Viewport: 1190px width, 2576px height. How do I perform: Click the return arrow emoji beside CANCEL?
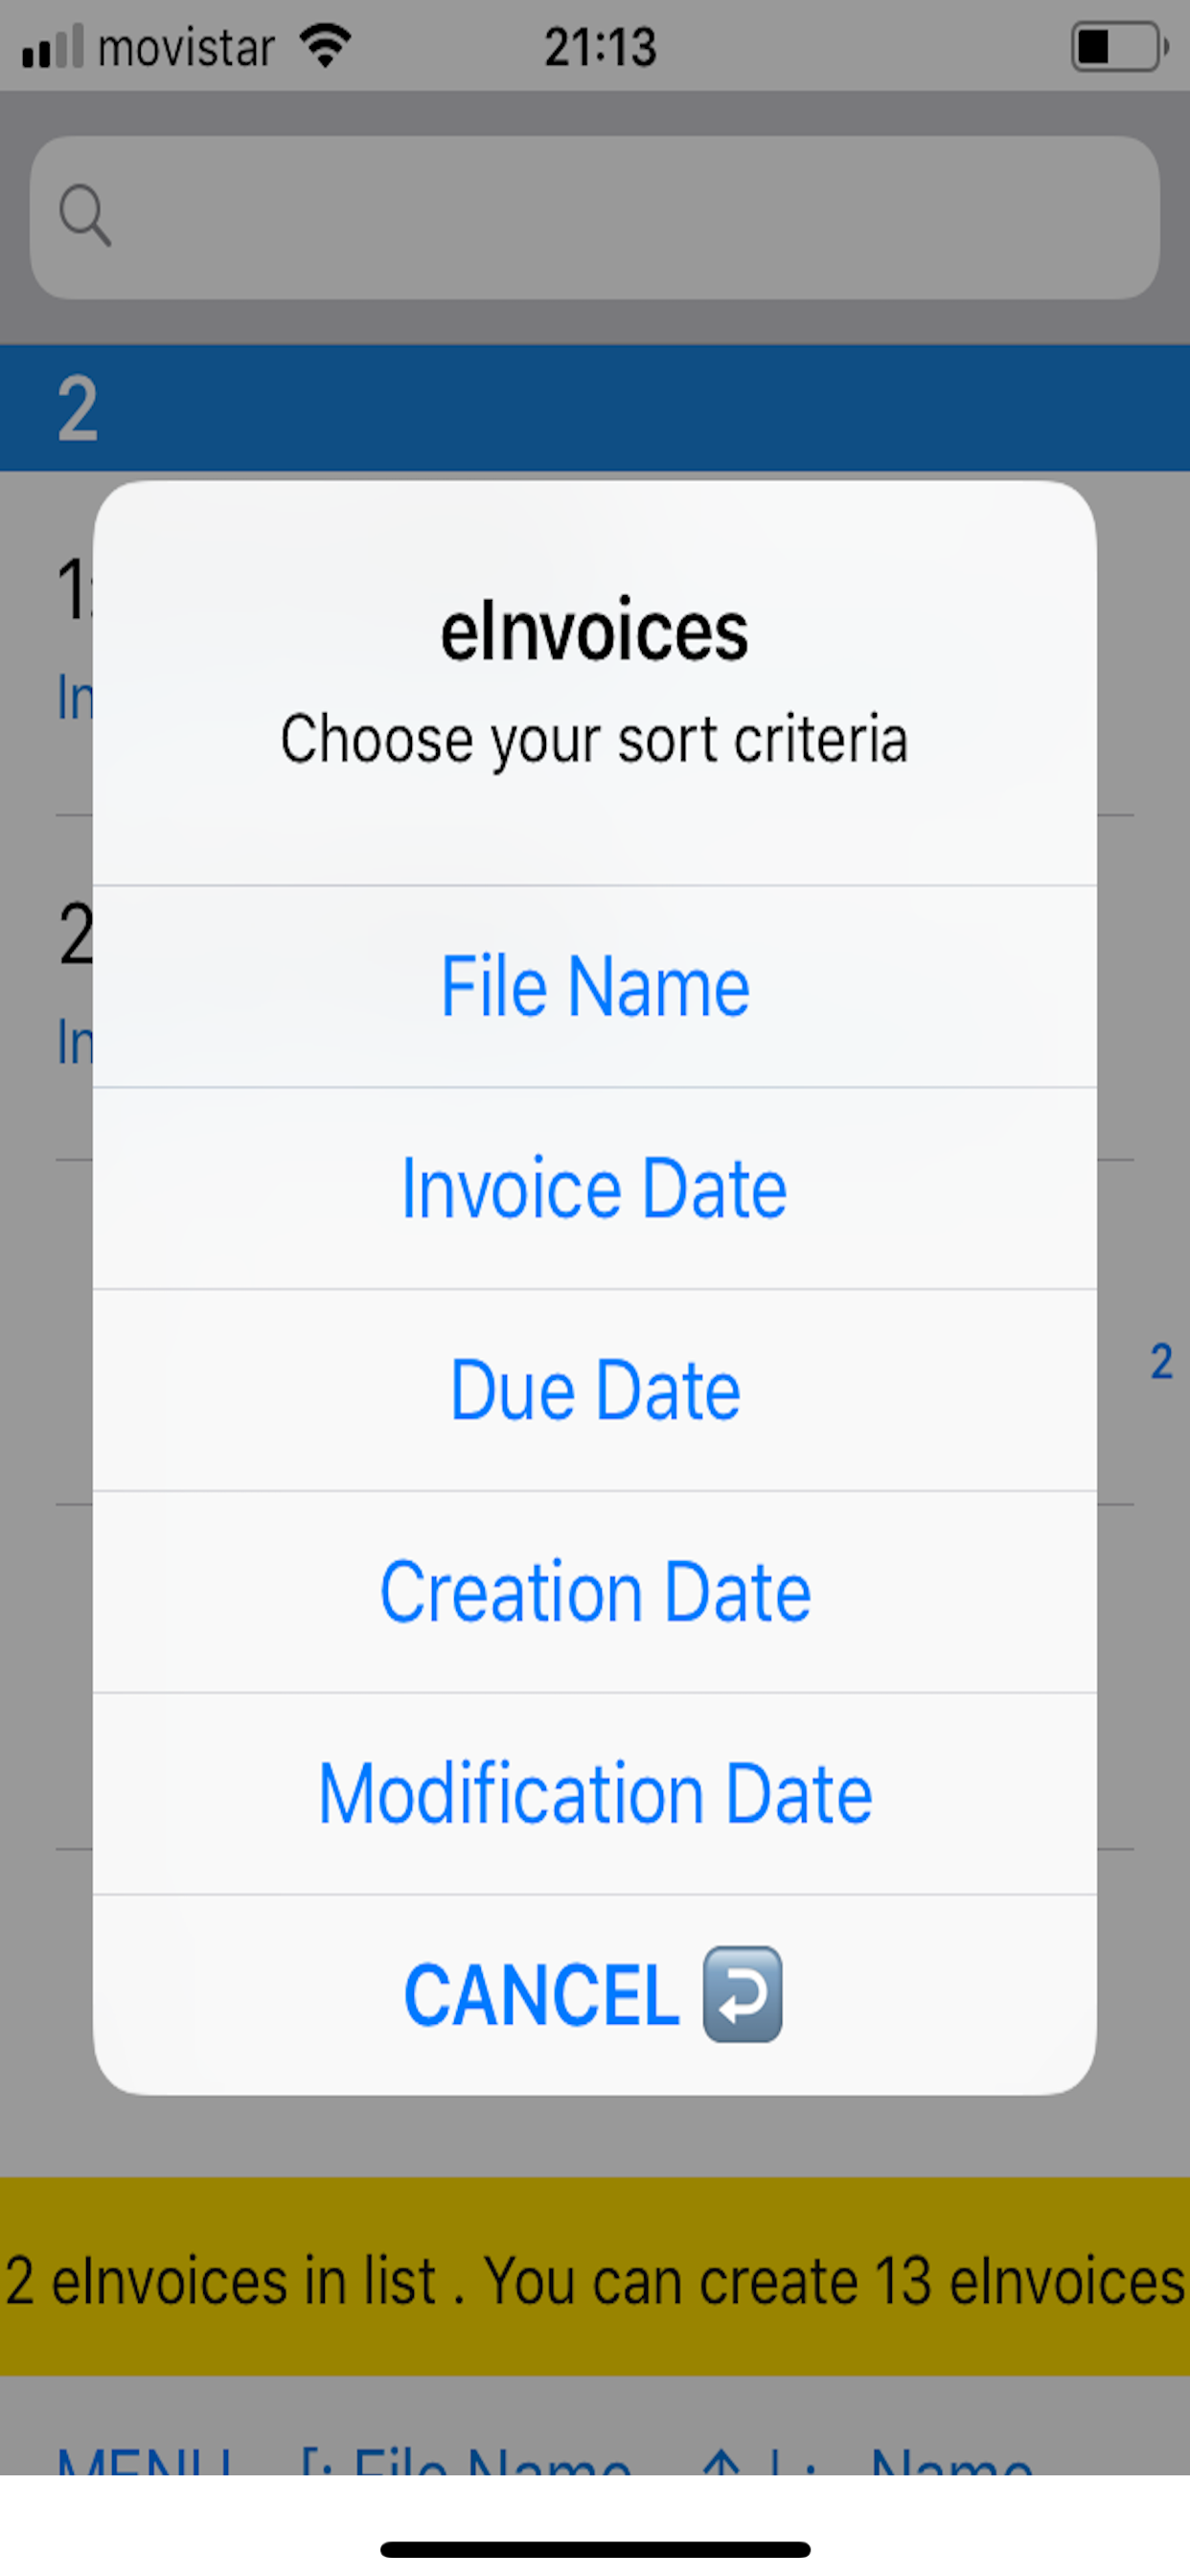pos(742,1994)
